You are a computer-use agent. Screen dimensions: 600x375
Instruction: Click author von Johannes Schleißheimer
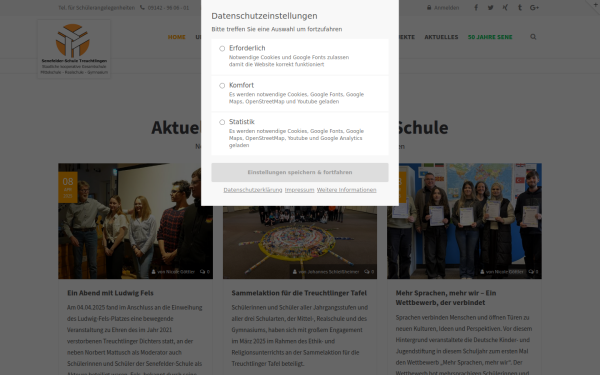pyautogui.click(x=326, y=272)
